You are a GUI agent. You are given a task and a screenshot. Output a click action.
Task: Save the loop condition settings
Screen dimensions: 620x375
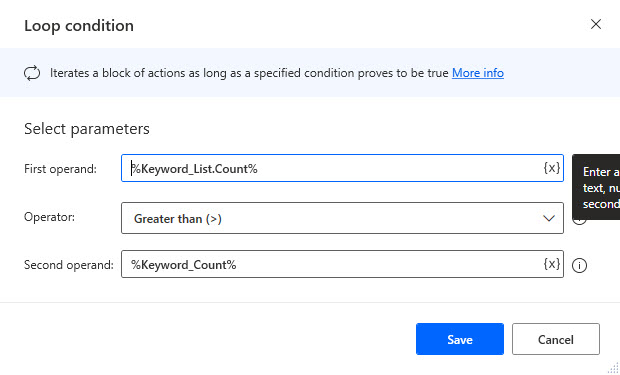tap(460, 339)
